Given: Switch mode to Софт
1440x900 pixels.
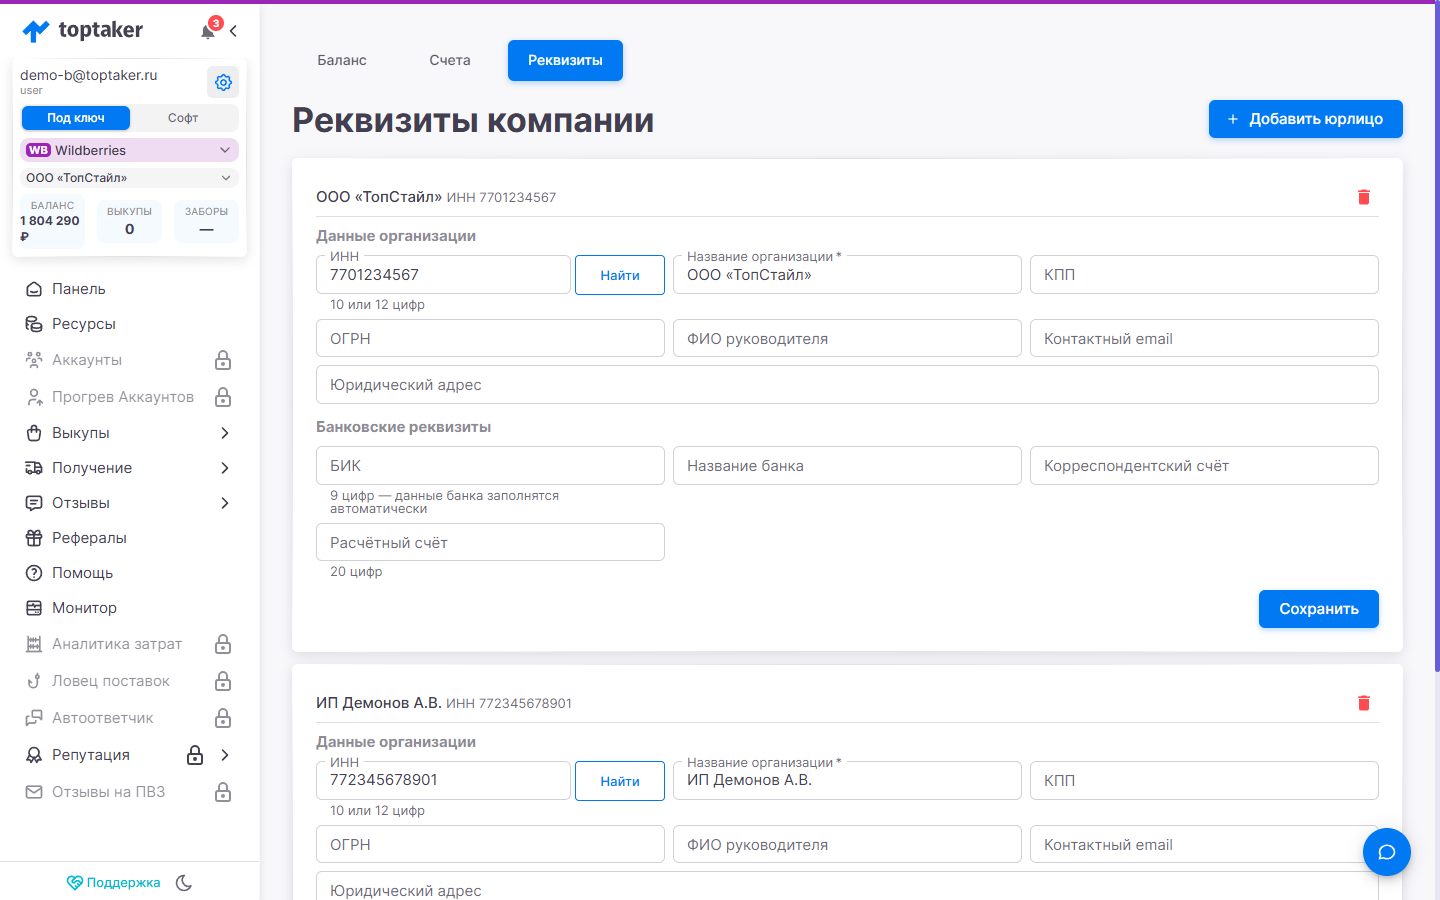Looking at the screenshot, I should 183,118.
